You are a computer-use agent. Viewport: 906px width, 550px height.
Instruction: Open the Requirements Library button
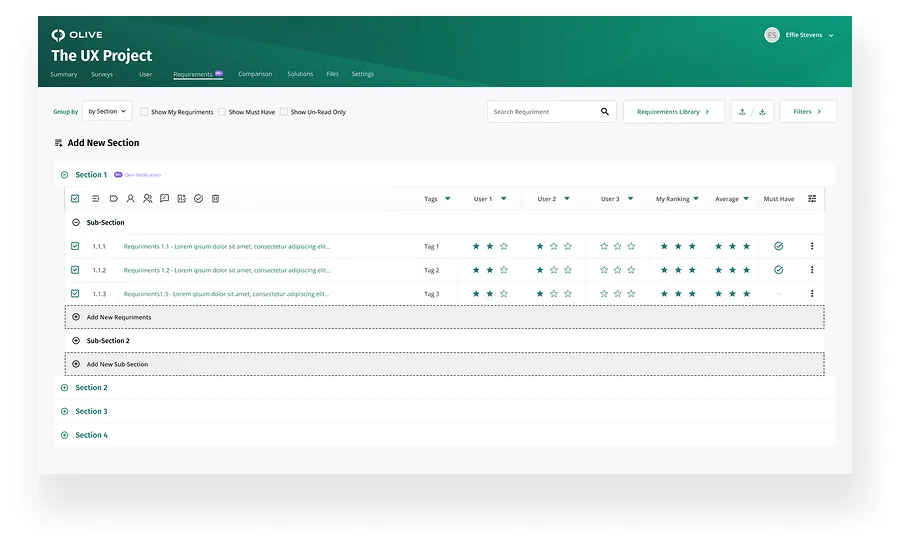coord(674,112)
